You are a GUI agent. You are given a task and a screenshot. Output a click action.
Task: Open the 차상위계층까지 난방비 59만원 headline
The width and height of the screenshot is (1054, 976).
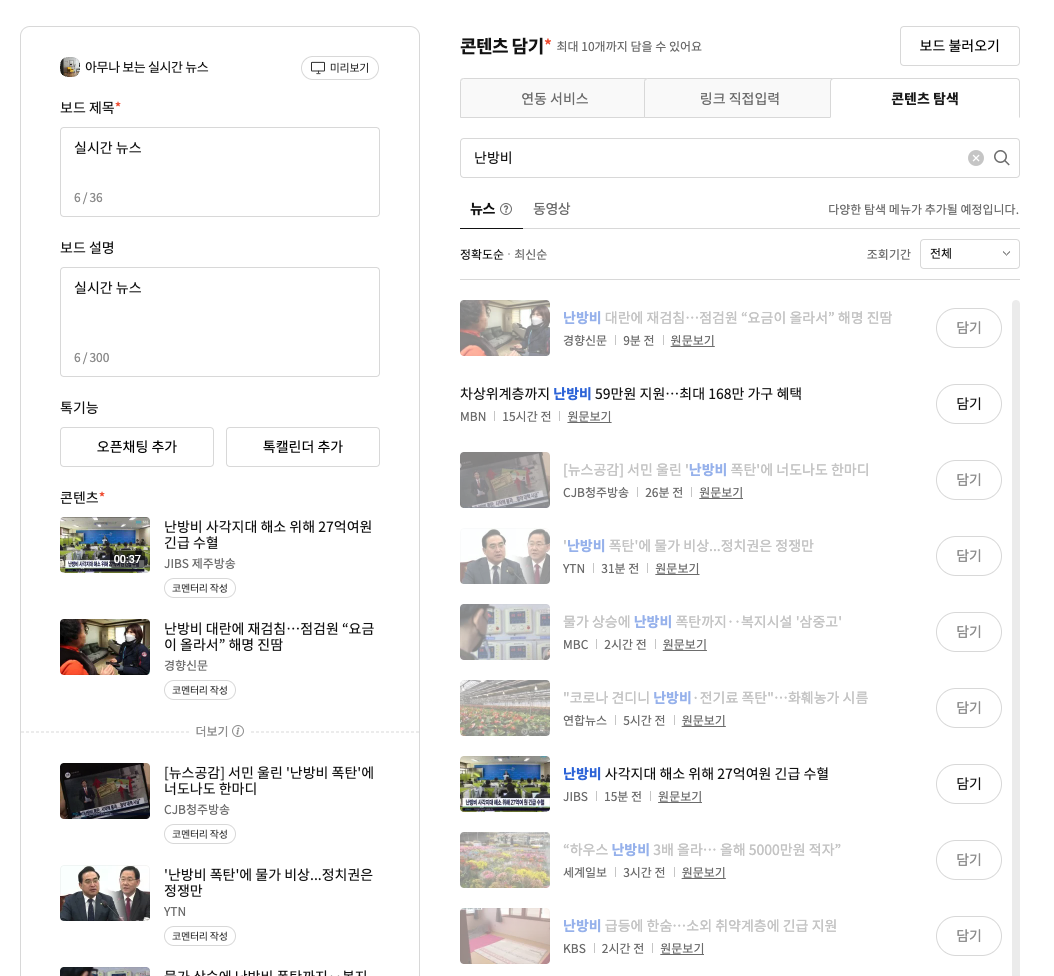[631, 394]
